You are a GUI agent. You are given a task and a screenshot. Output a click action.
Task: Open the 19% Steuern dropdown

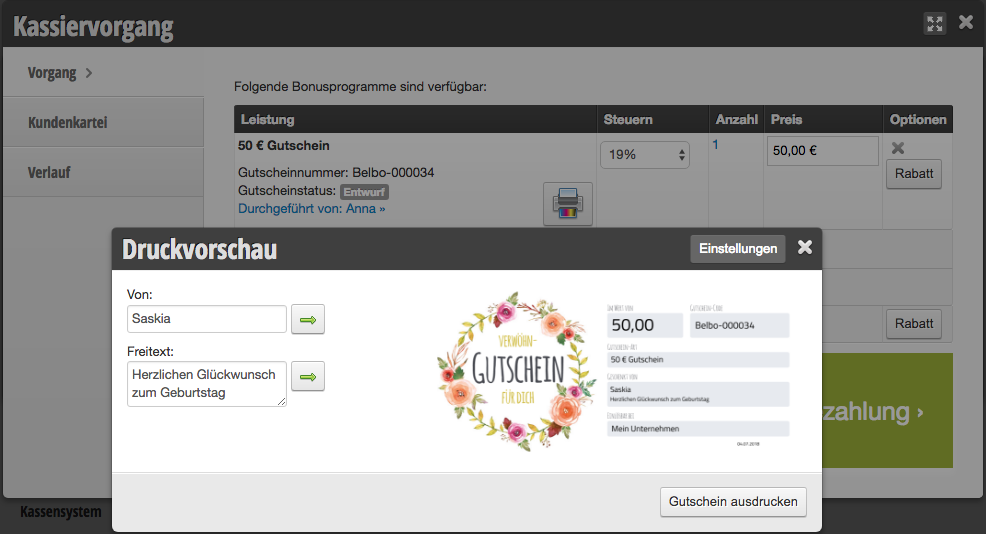(x=645, y=155)
